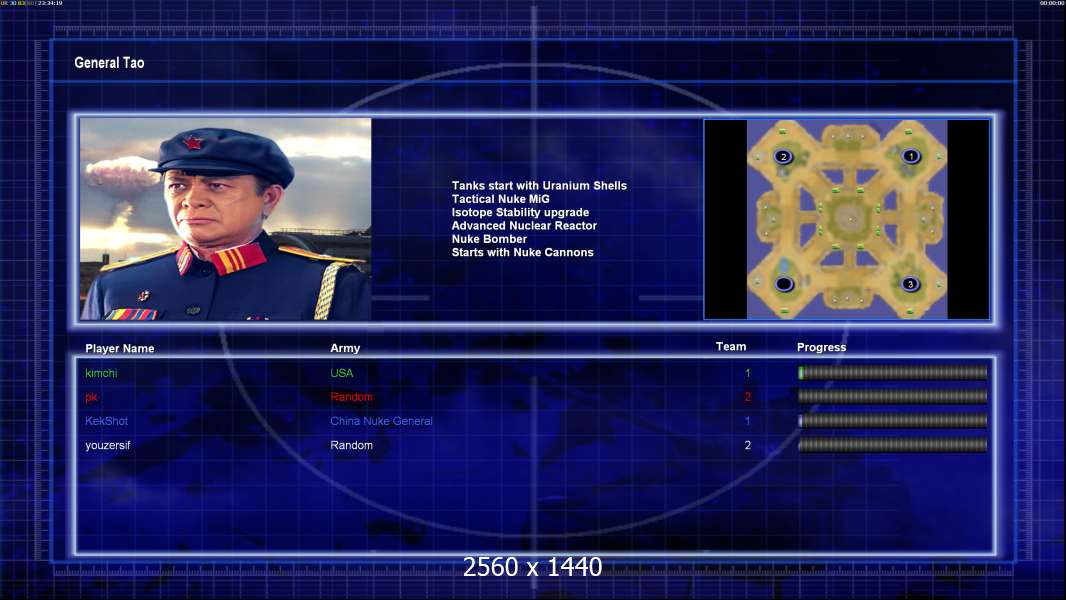Viewport: 1066px width, 600px height.
Task: Click youzersif's loading progress bar
Action: [x=893, y=445]
